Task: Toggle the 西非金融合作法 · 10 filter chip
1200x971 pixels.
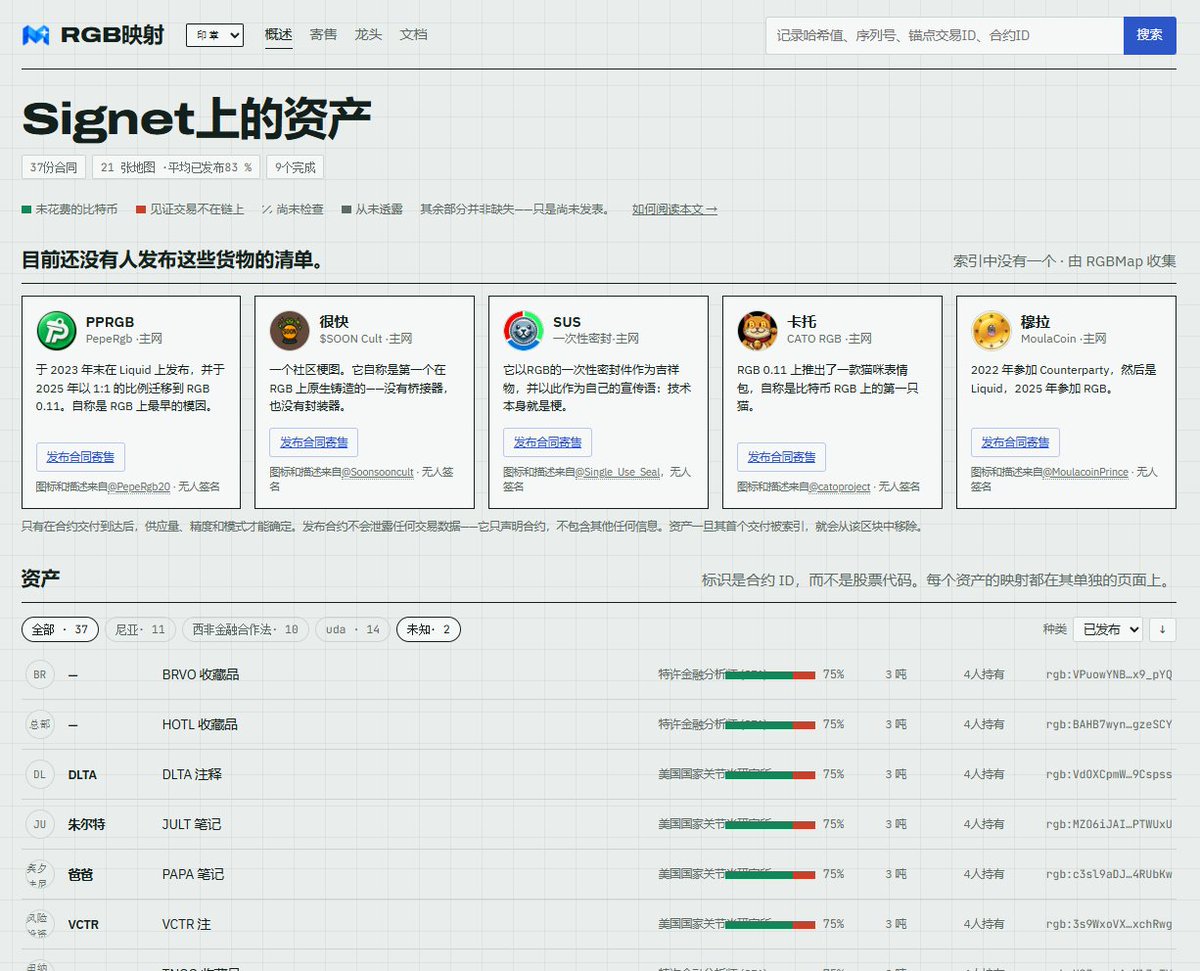Action: 246,629
